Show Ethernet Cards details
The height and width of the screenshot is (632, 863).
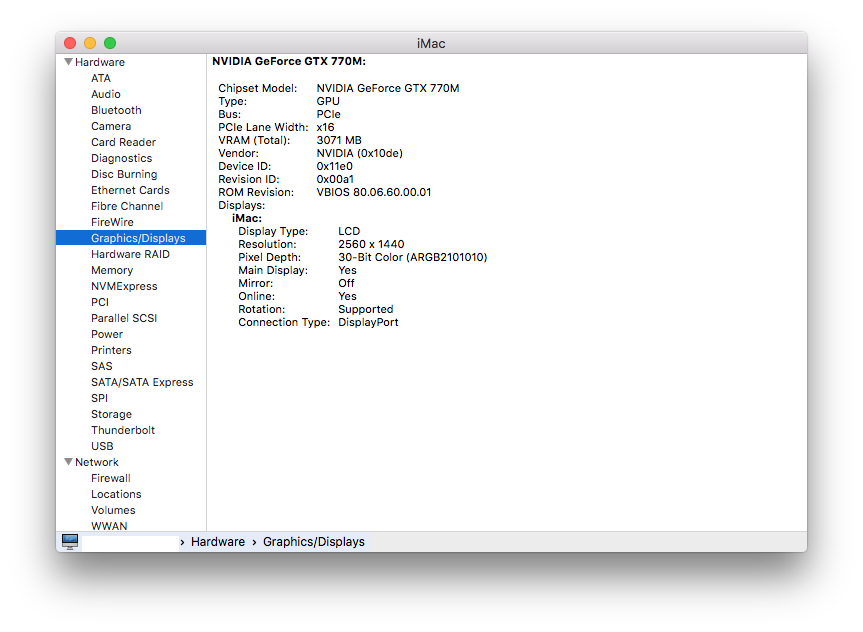130,190
